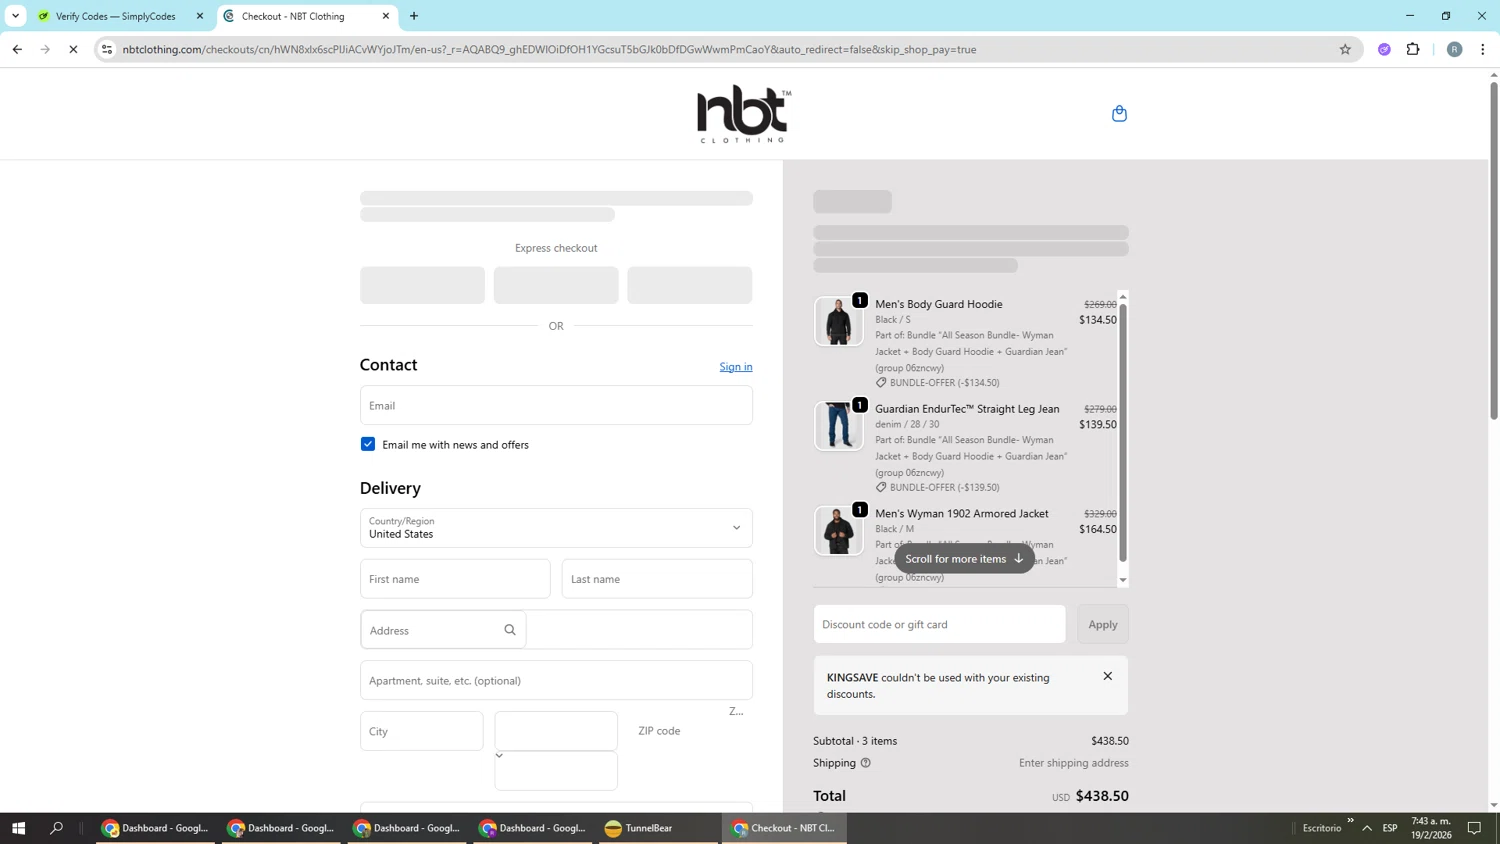Stop loading the page

tap(73, 49)
